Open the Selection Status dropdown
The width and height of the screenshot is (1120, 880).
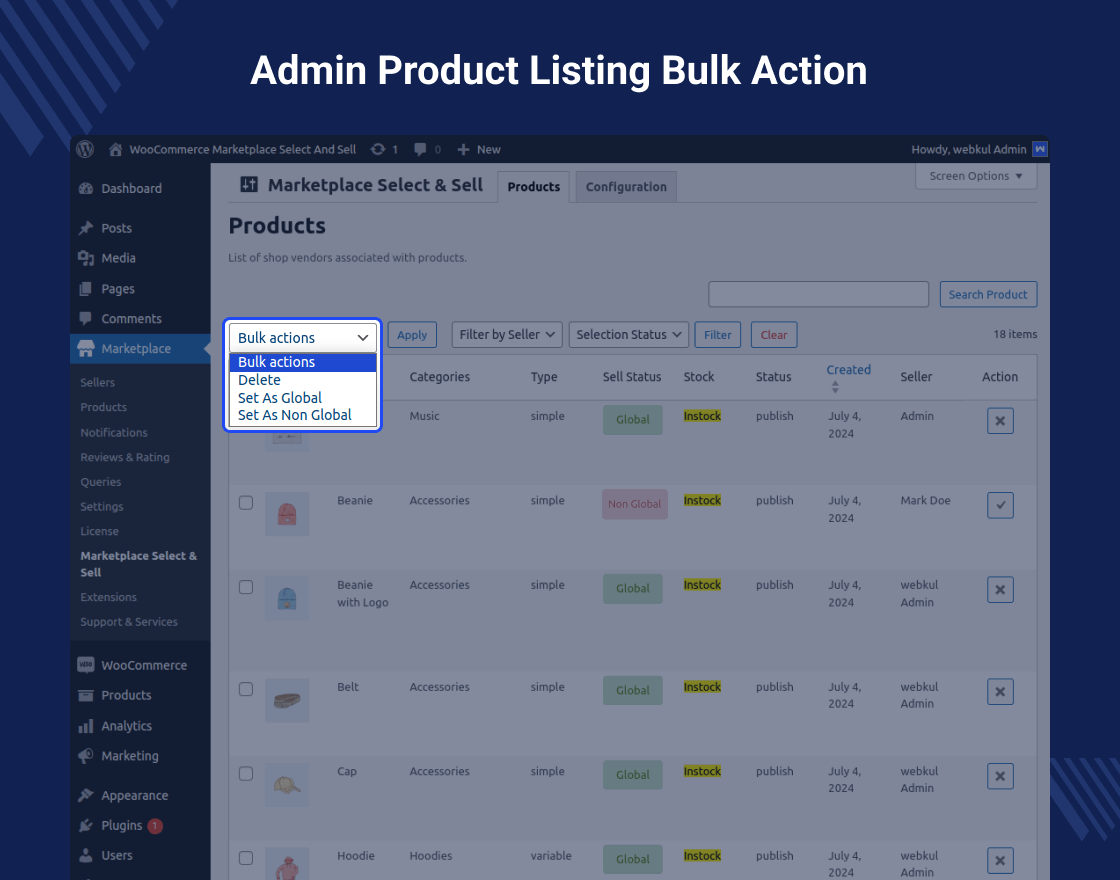pyautogui.click(x=629, y=334)
